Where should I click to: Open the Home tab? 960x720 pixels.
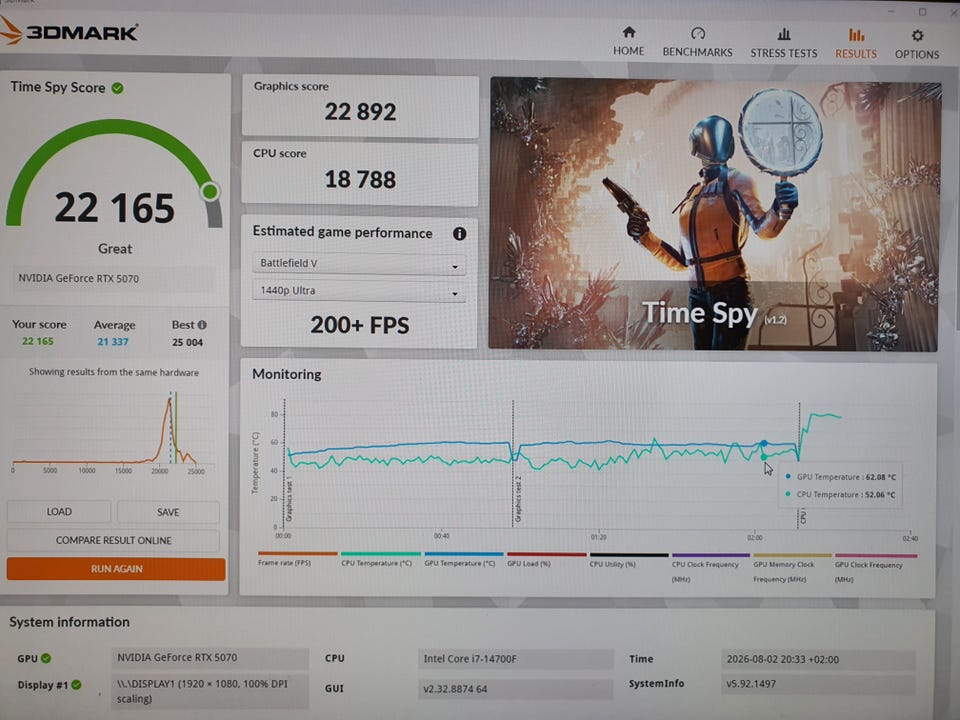click(628, 41)
